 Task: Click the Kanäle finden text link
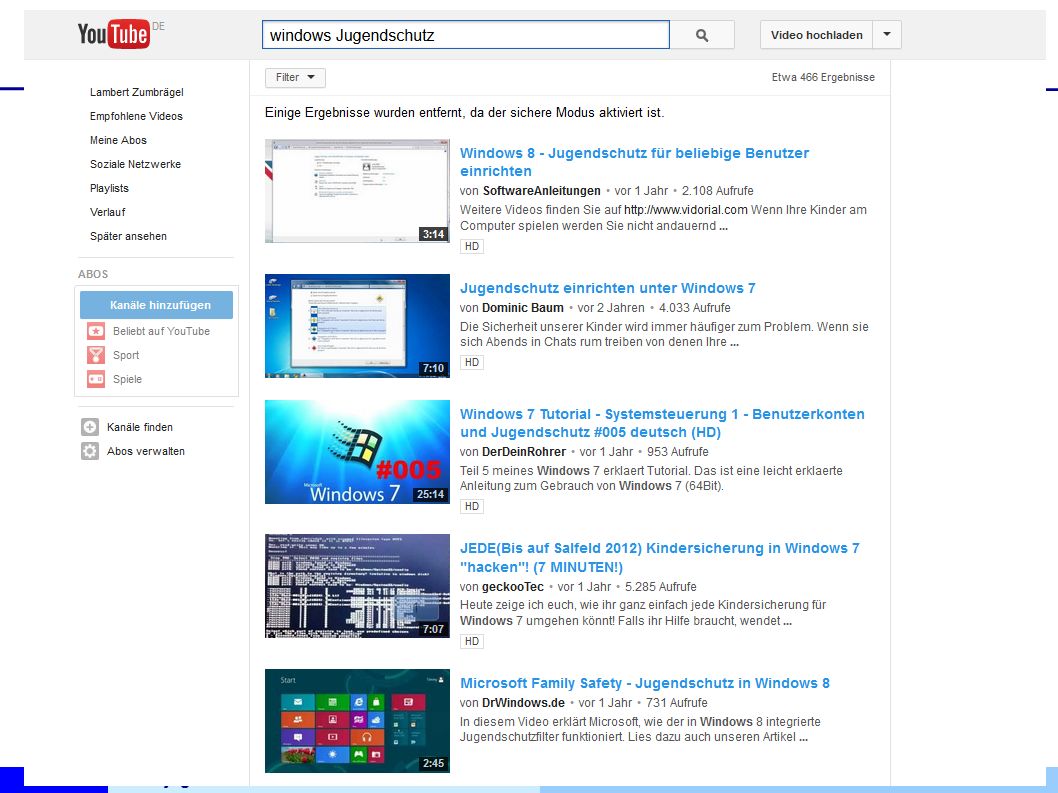pos(140,427)
